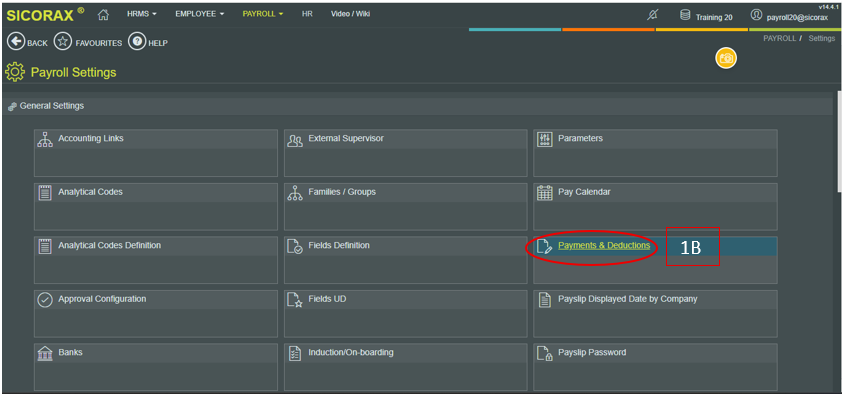Click the Settings breadcrumb text
Viewport: 845px width, 397px height.
[821, 38]
